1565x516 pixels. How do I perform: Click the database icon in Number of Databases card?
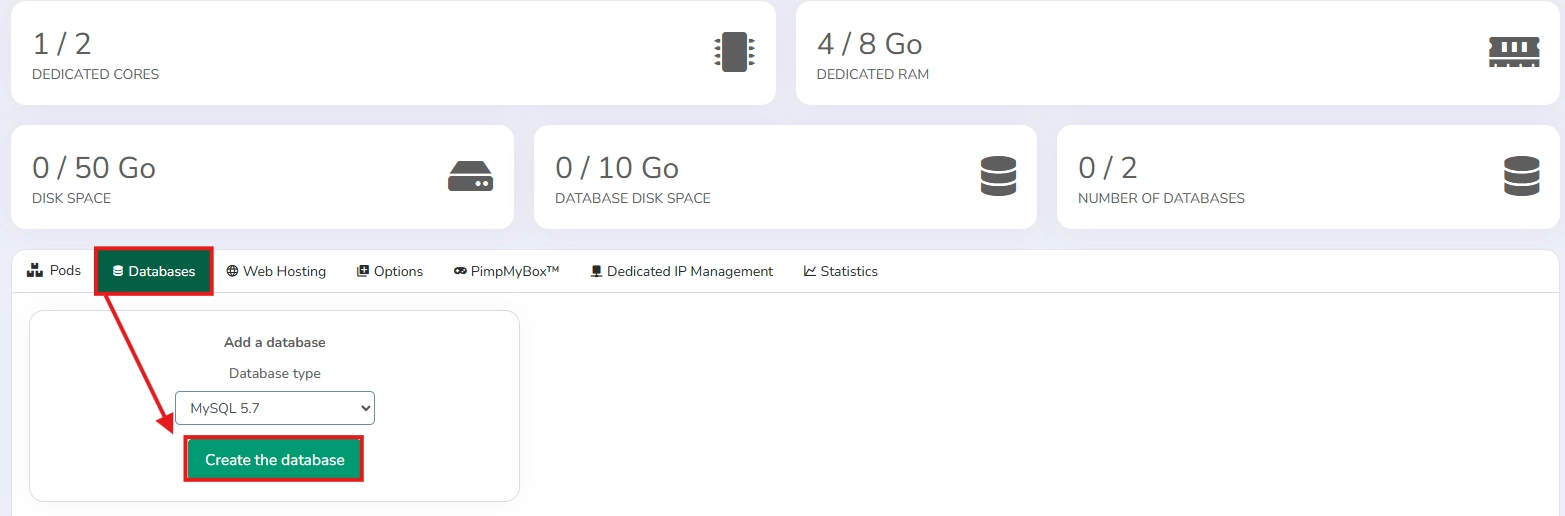[x=1521, y=176]
